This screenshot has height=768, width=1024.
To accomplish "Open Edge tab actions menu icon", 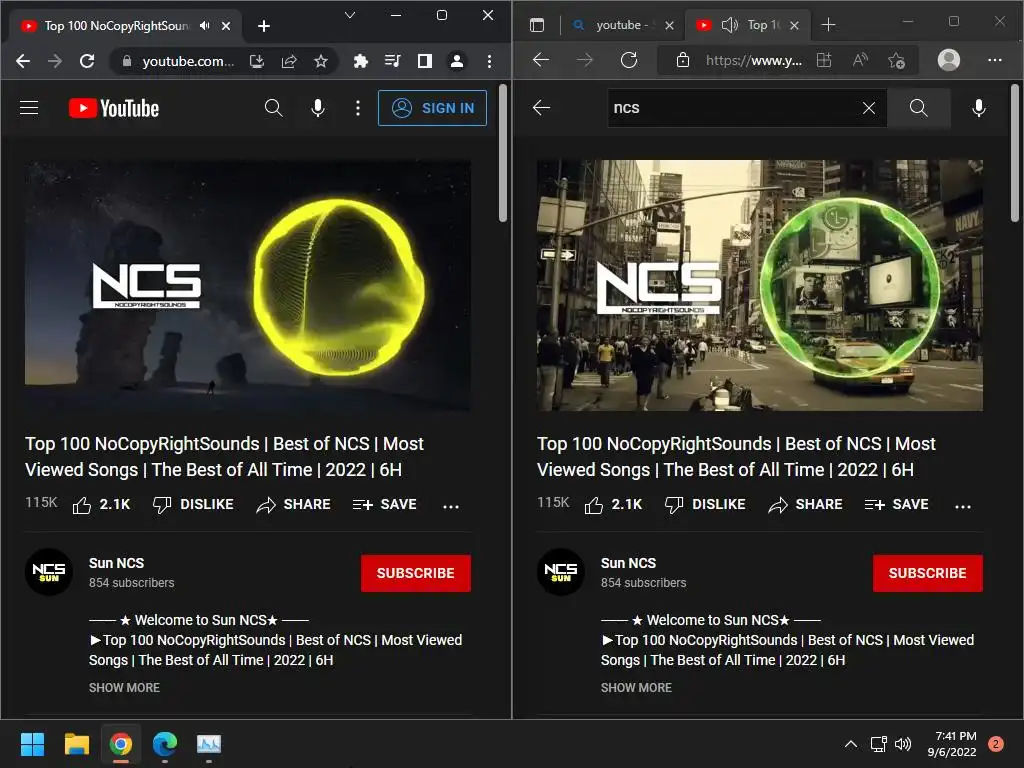I will [x=537, y=25].
